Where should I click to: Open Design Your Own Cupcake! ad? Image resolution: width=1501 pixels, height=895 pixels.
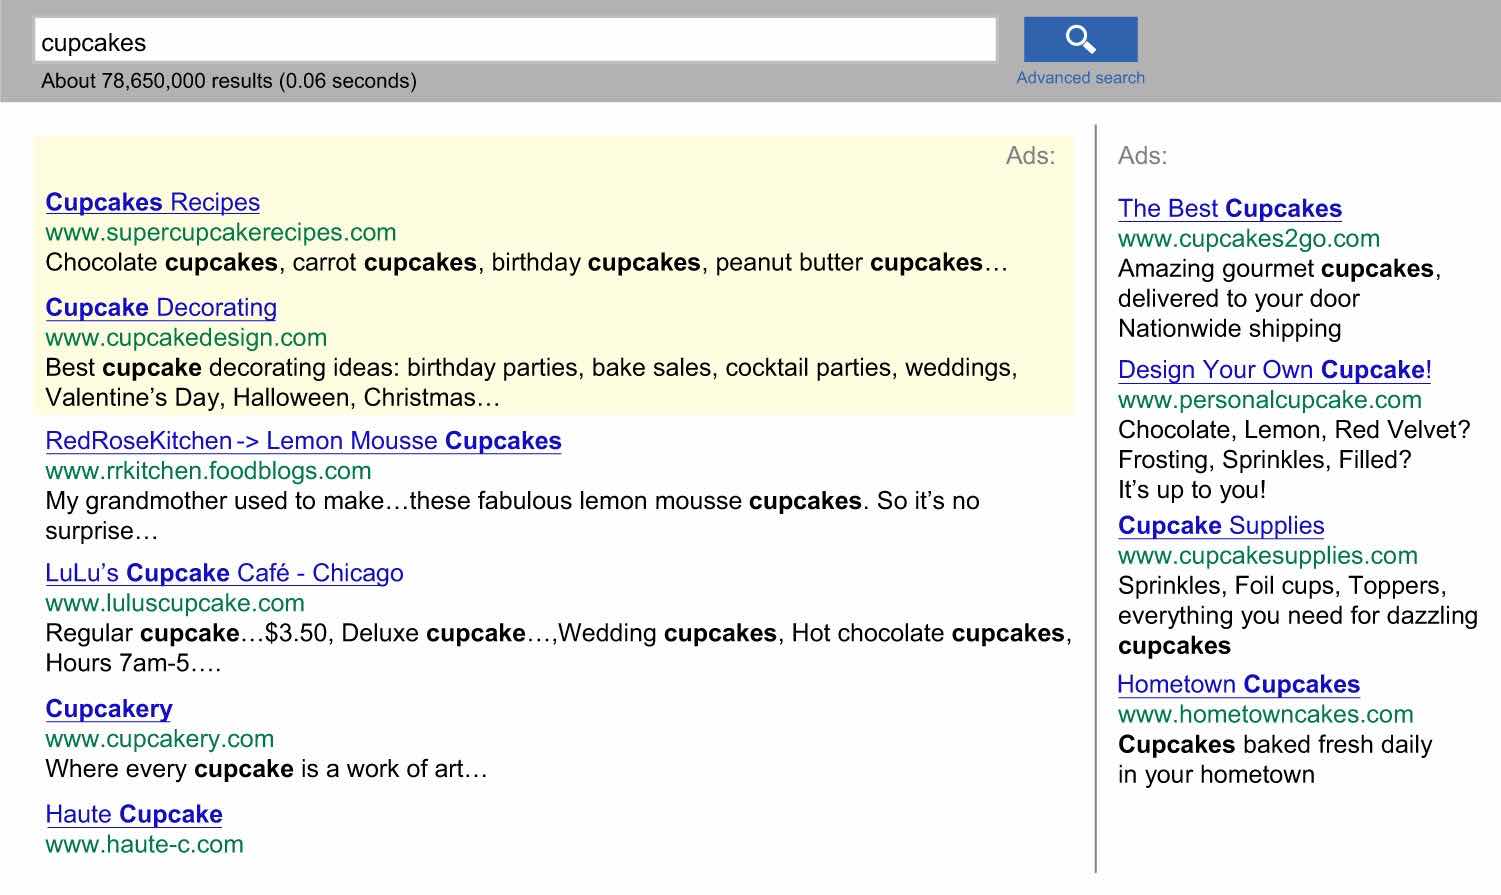coord(1274,370)
